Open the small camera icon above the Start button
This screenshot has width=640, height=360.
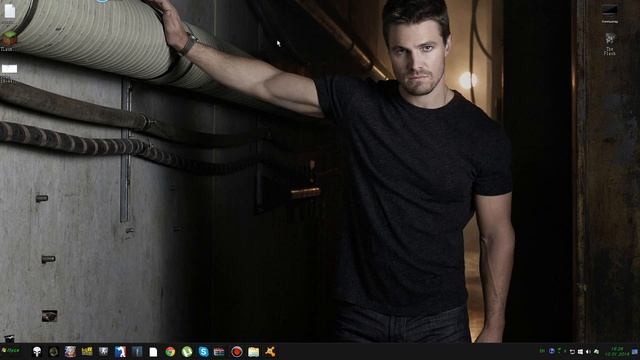coord(9,339)
